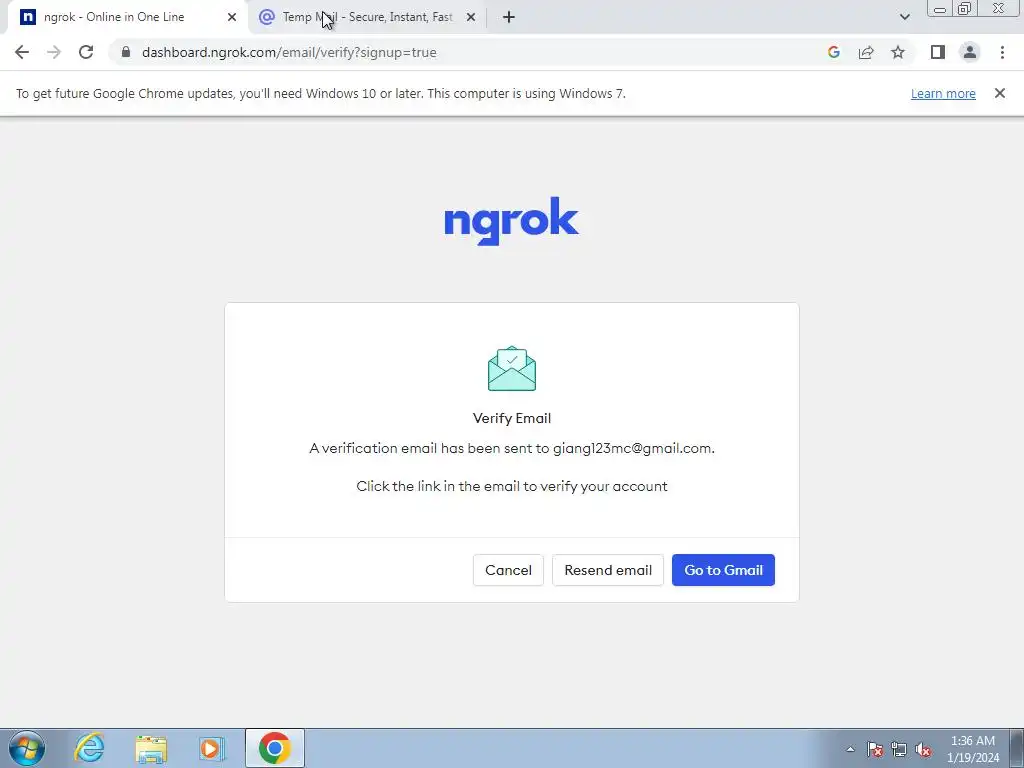Switch to the Temp Mail tab

click(x=368, y=17)
